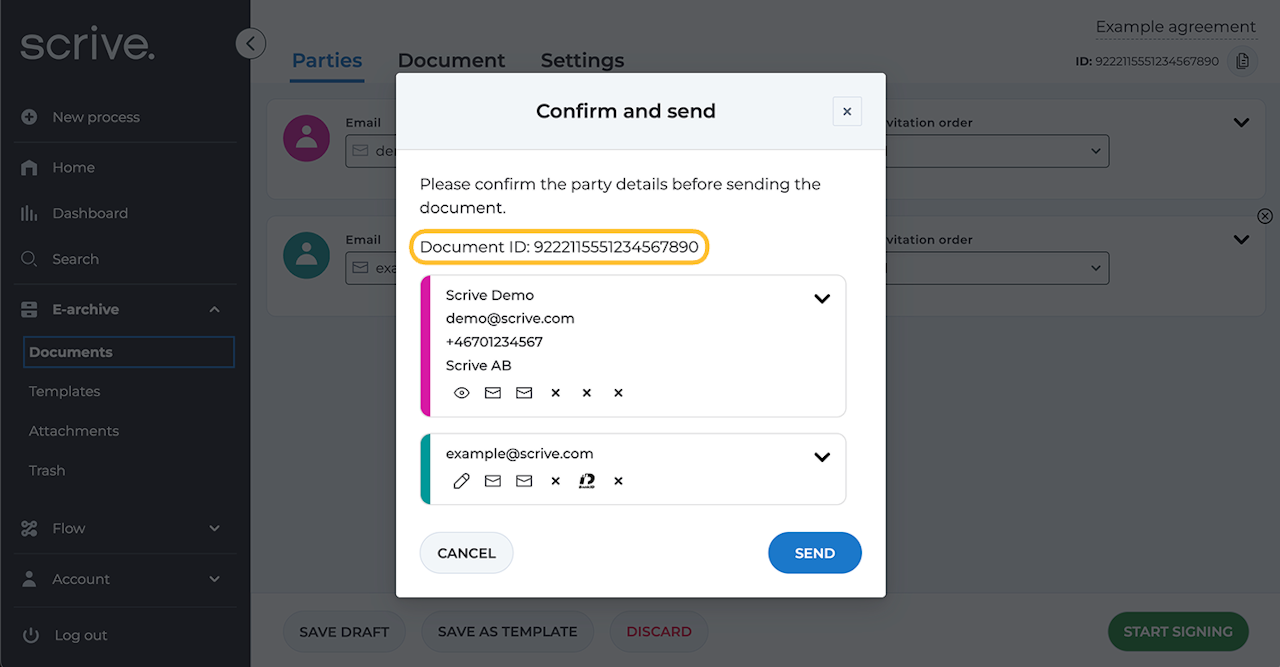This screenshot has height=667, width=1280.
Task: Click the Home icon in the sidebar
Action: coord(29,168)
